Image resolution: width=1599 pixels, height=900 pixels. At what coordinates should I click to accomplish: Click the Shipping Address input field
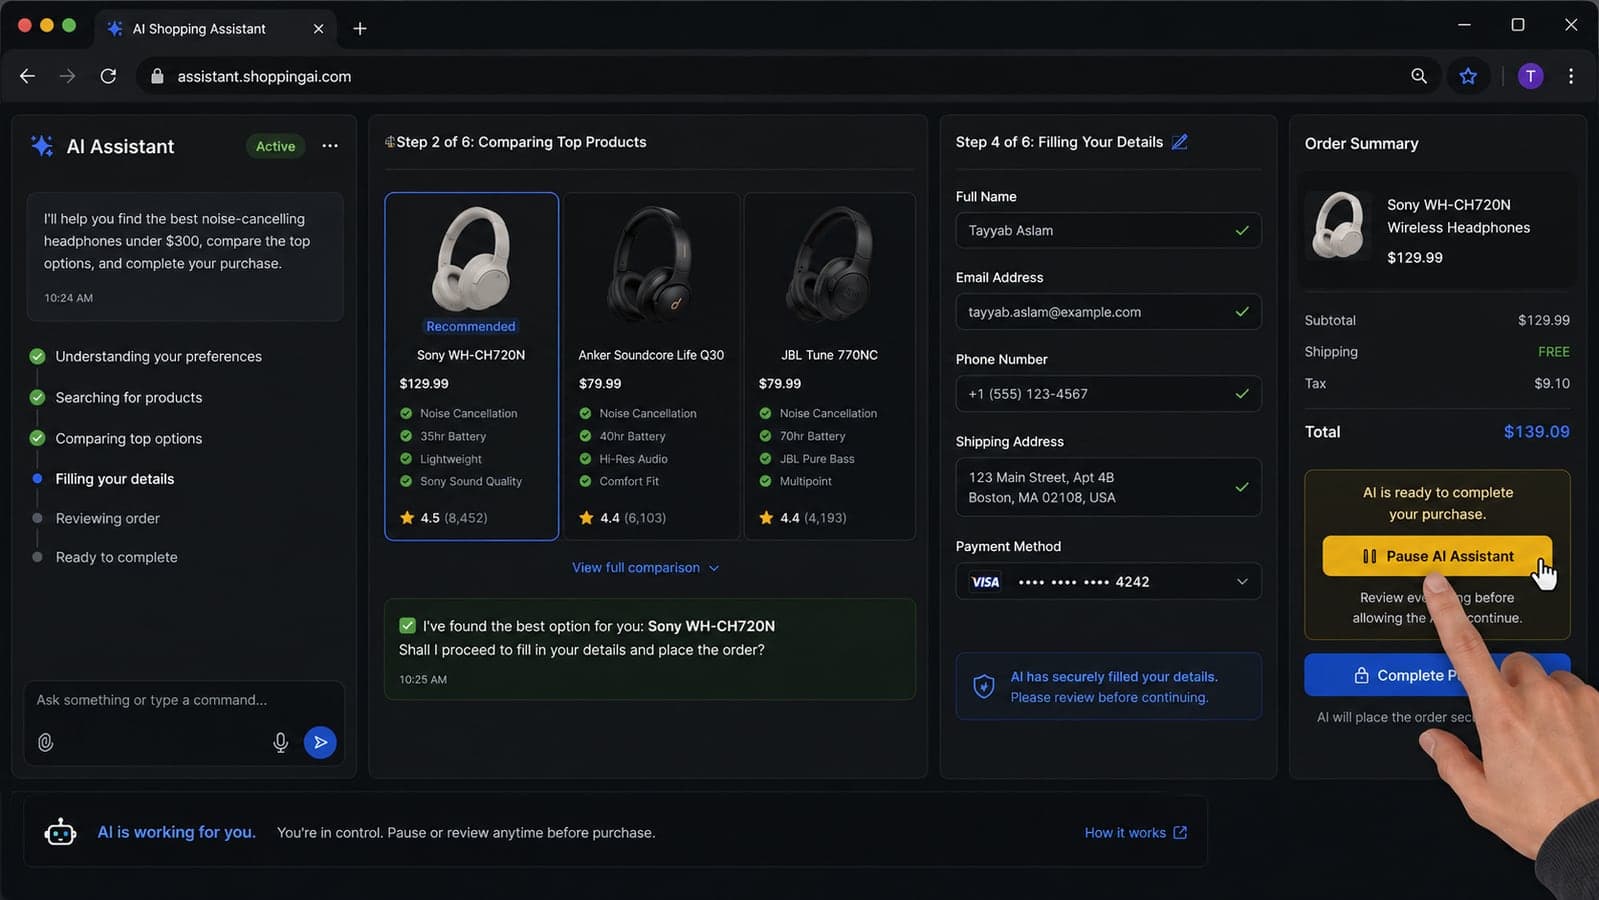click(1108, 487)
